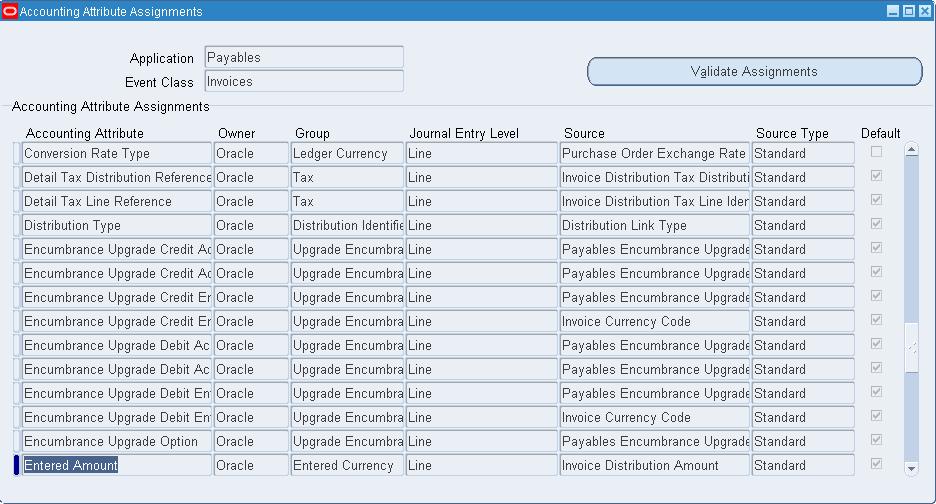This screenshot has height=504, width=936.
Task: Click the Distribution Identifie group cell
Action: [x=347, y=225]
